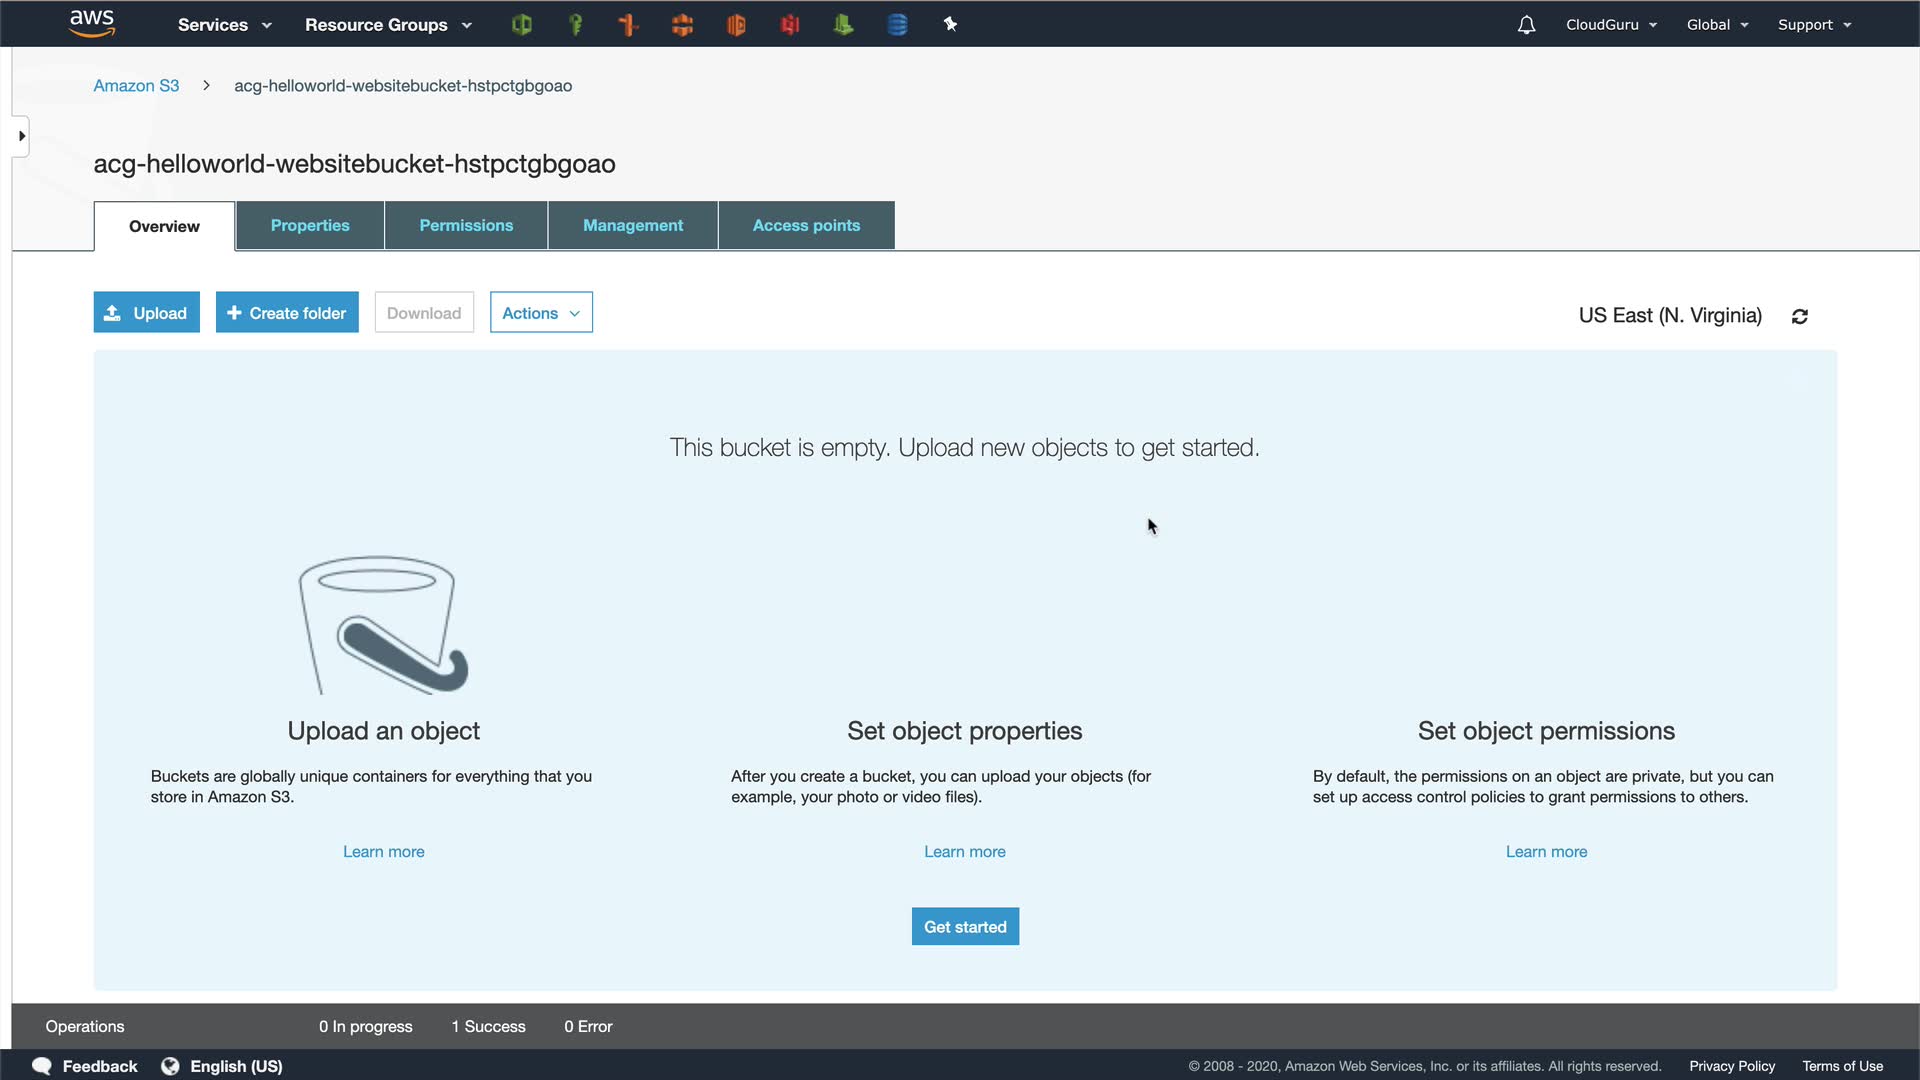Open the green cube CloudFormation shortcut icon
1920x1080 pixels.
(521, 25)
